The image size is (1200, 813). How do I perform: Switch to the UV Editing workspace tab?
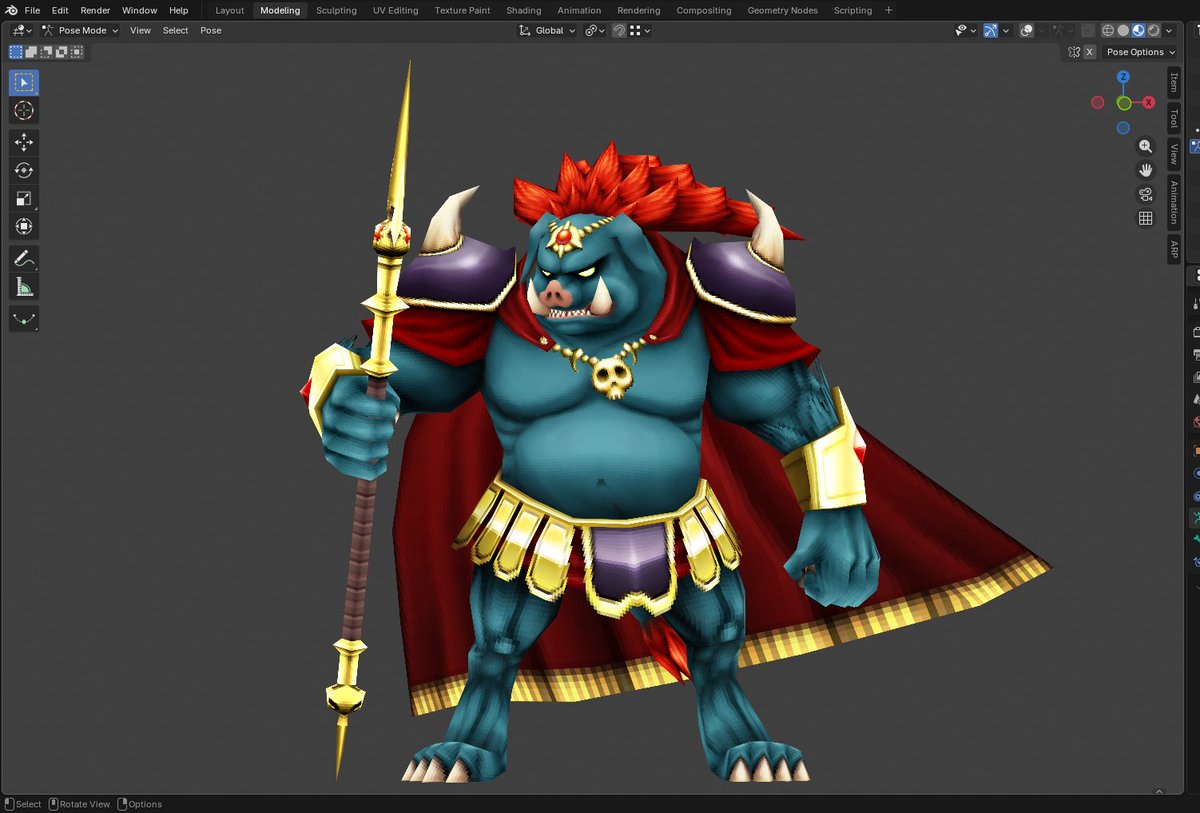click(x=395, y=10)
